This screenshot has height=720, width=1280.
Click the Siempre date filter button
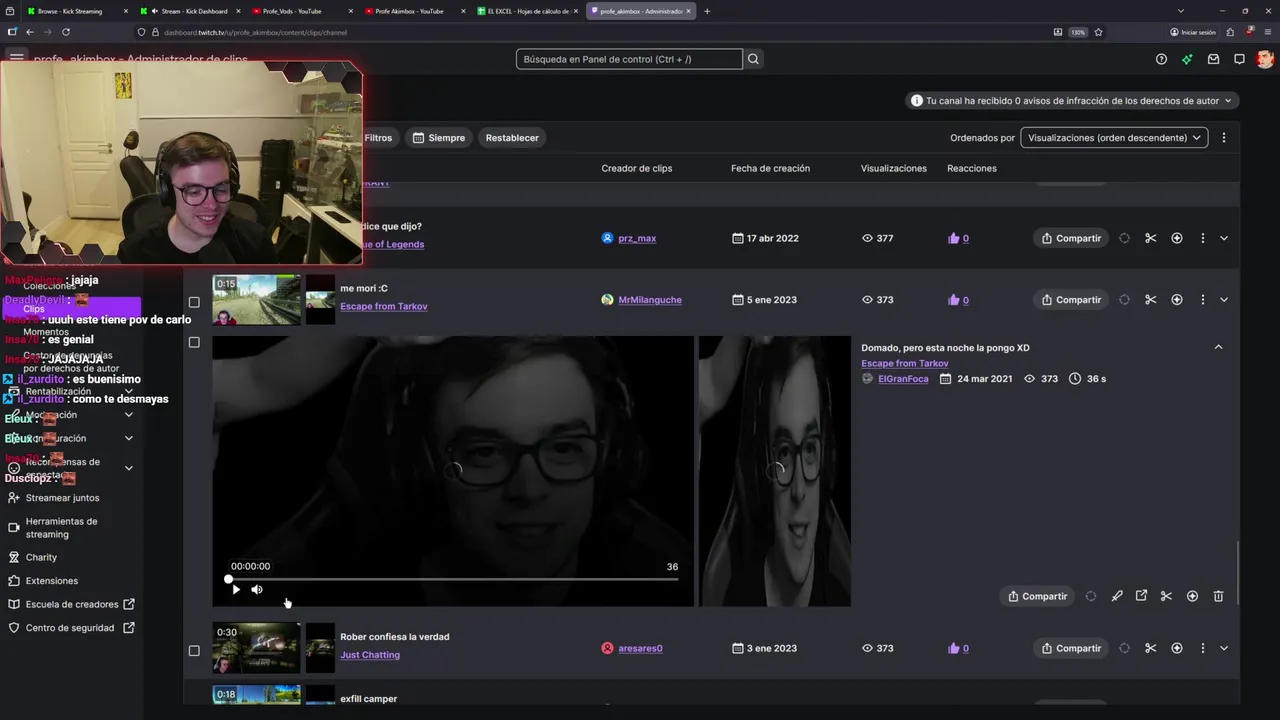[439, 138]
